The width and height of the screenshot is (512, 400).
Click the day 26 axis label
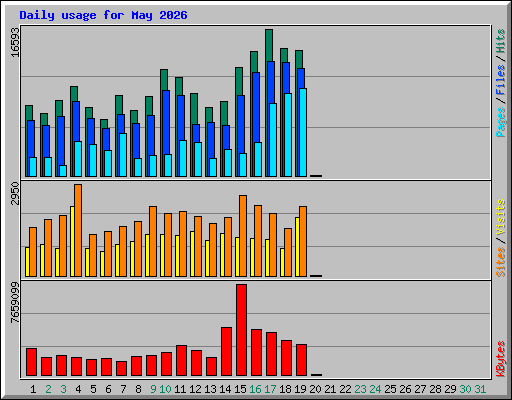pos(405,389)
